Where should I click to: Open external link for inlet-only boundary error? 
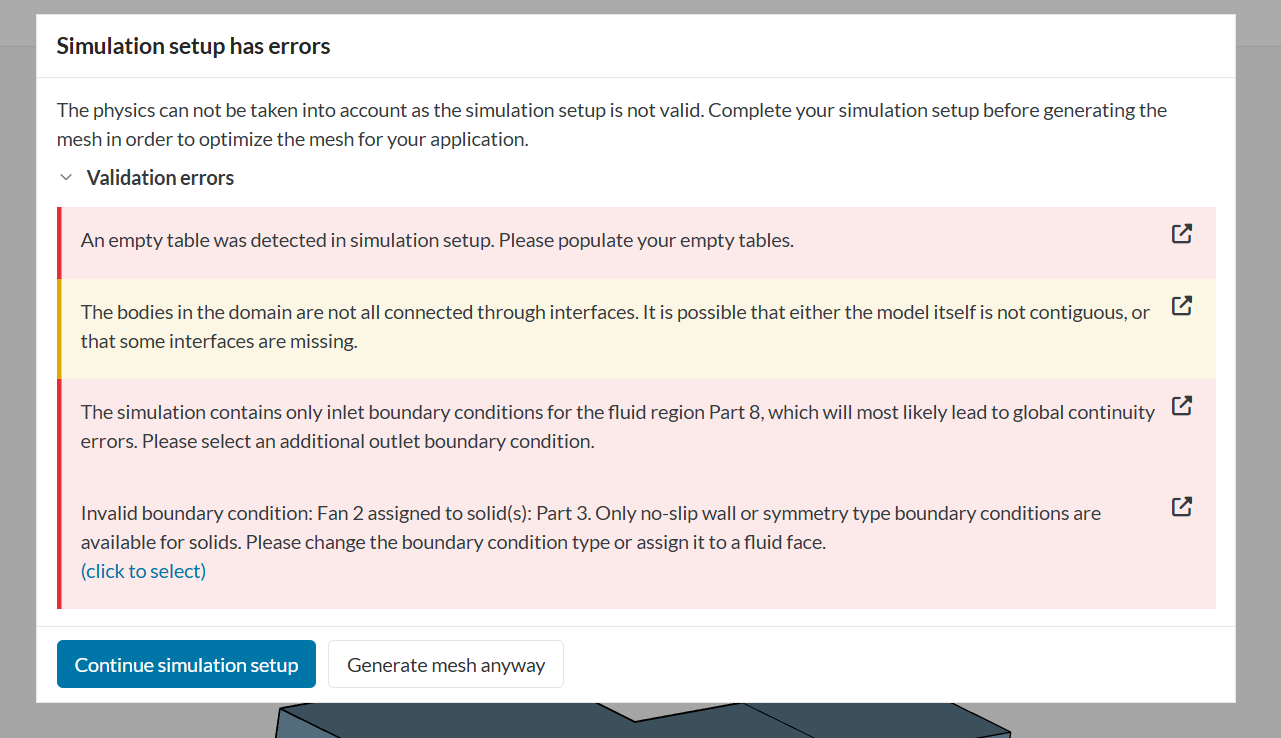click(1181, 406)
